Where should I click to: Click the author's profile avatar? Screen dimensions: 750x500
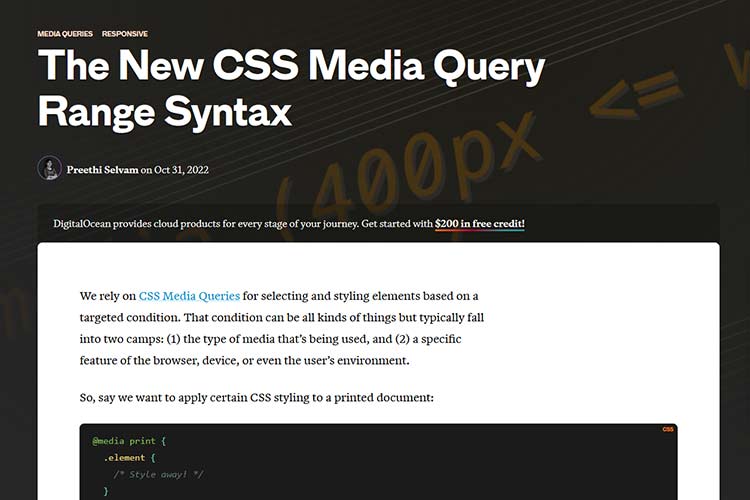50,168
